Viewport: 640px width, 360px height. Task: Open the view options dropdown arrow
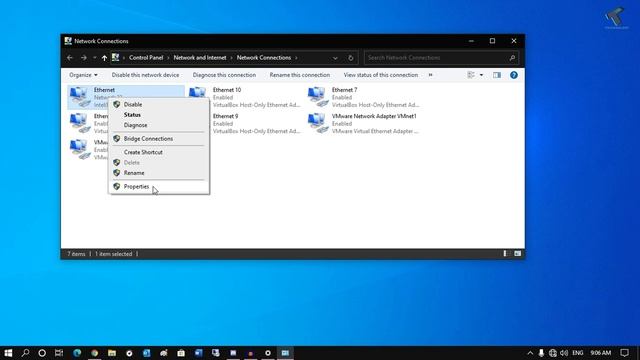(481, 75)
